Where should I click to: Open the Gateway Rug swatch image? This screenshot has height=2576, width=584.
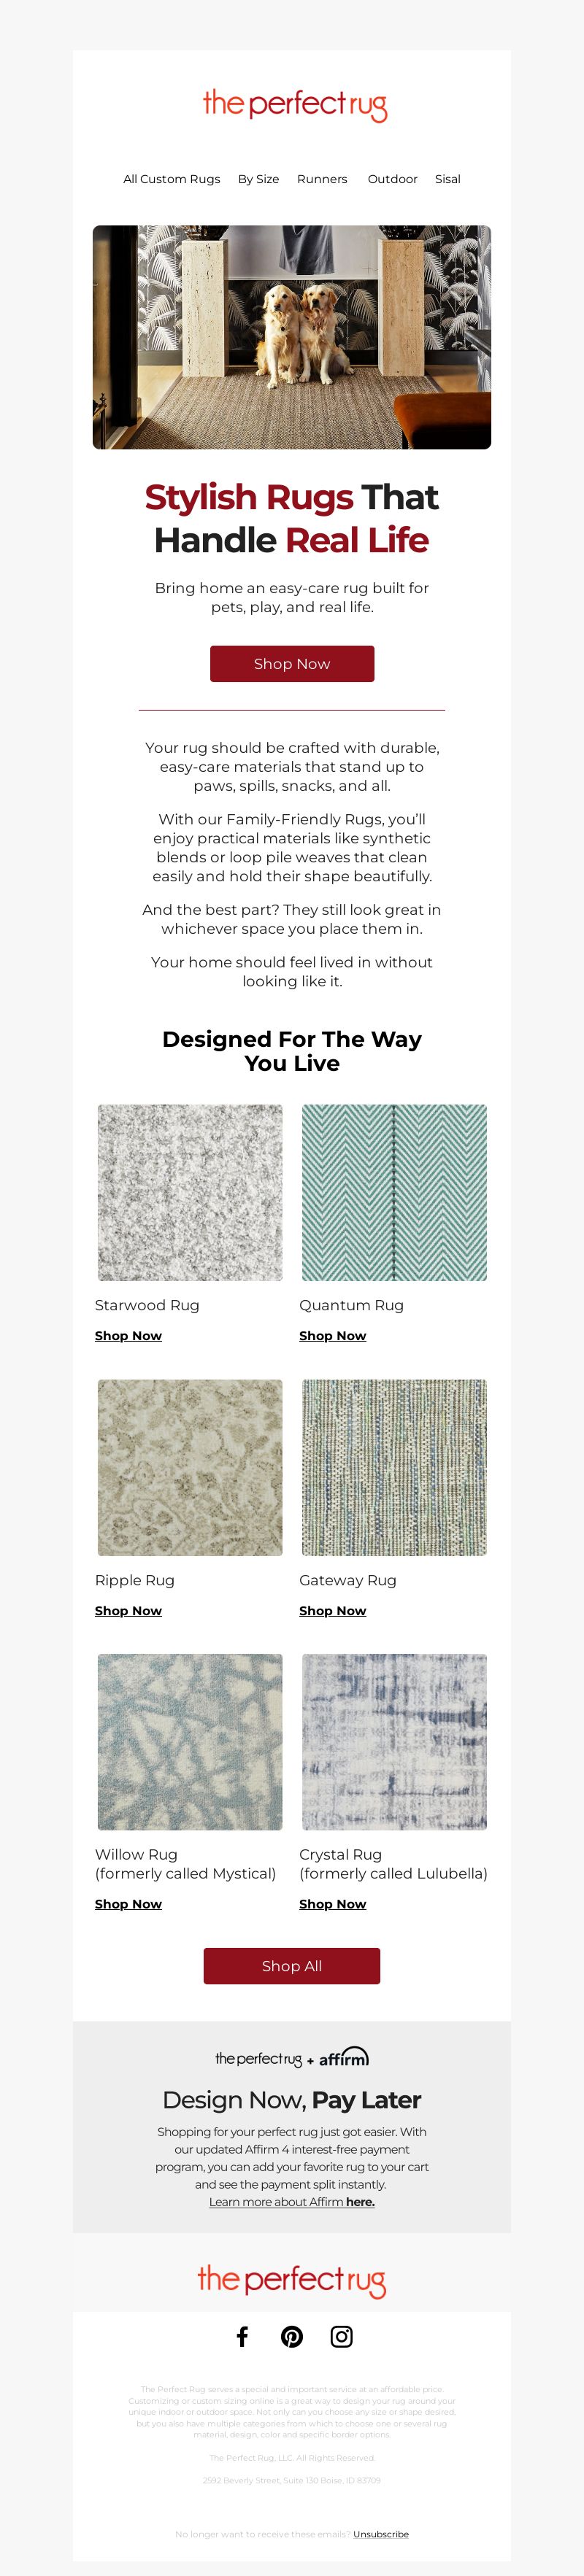tap(394, 1467)
